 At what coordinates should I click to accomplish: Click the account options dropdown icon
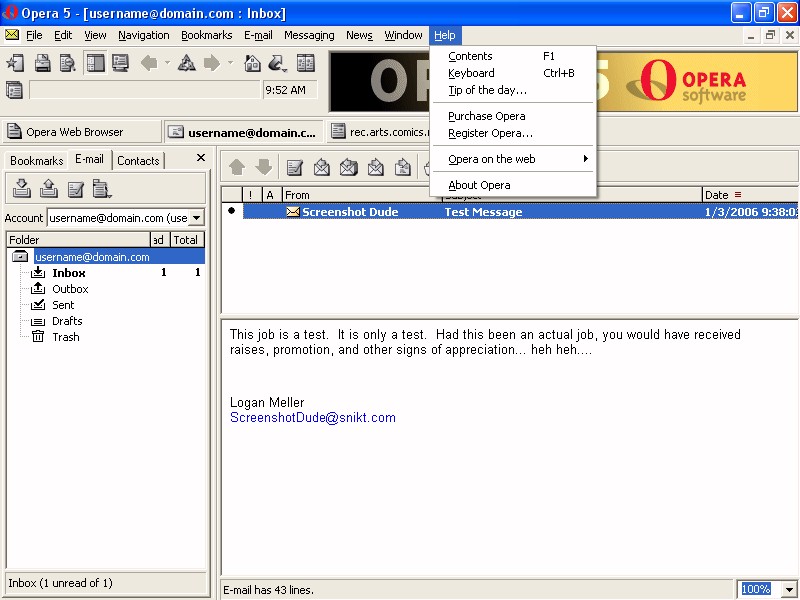click(x=102, y=189)
